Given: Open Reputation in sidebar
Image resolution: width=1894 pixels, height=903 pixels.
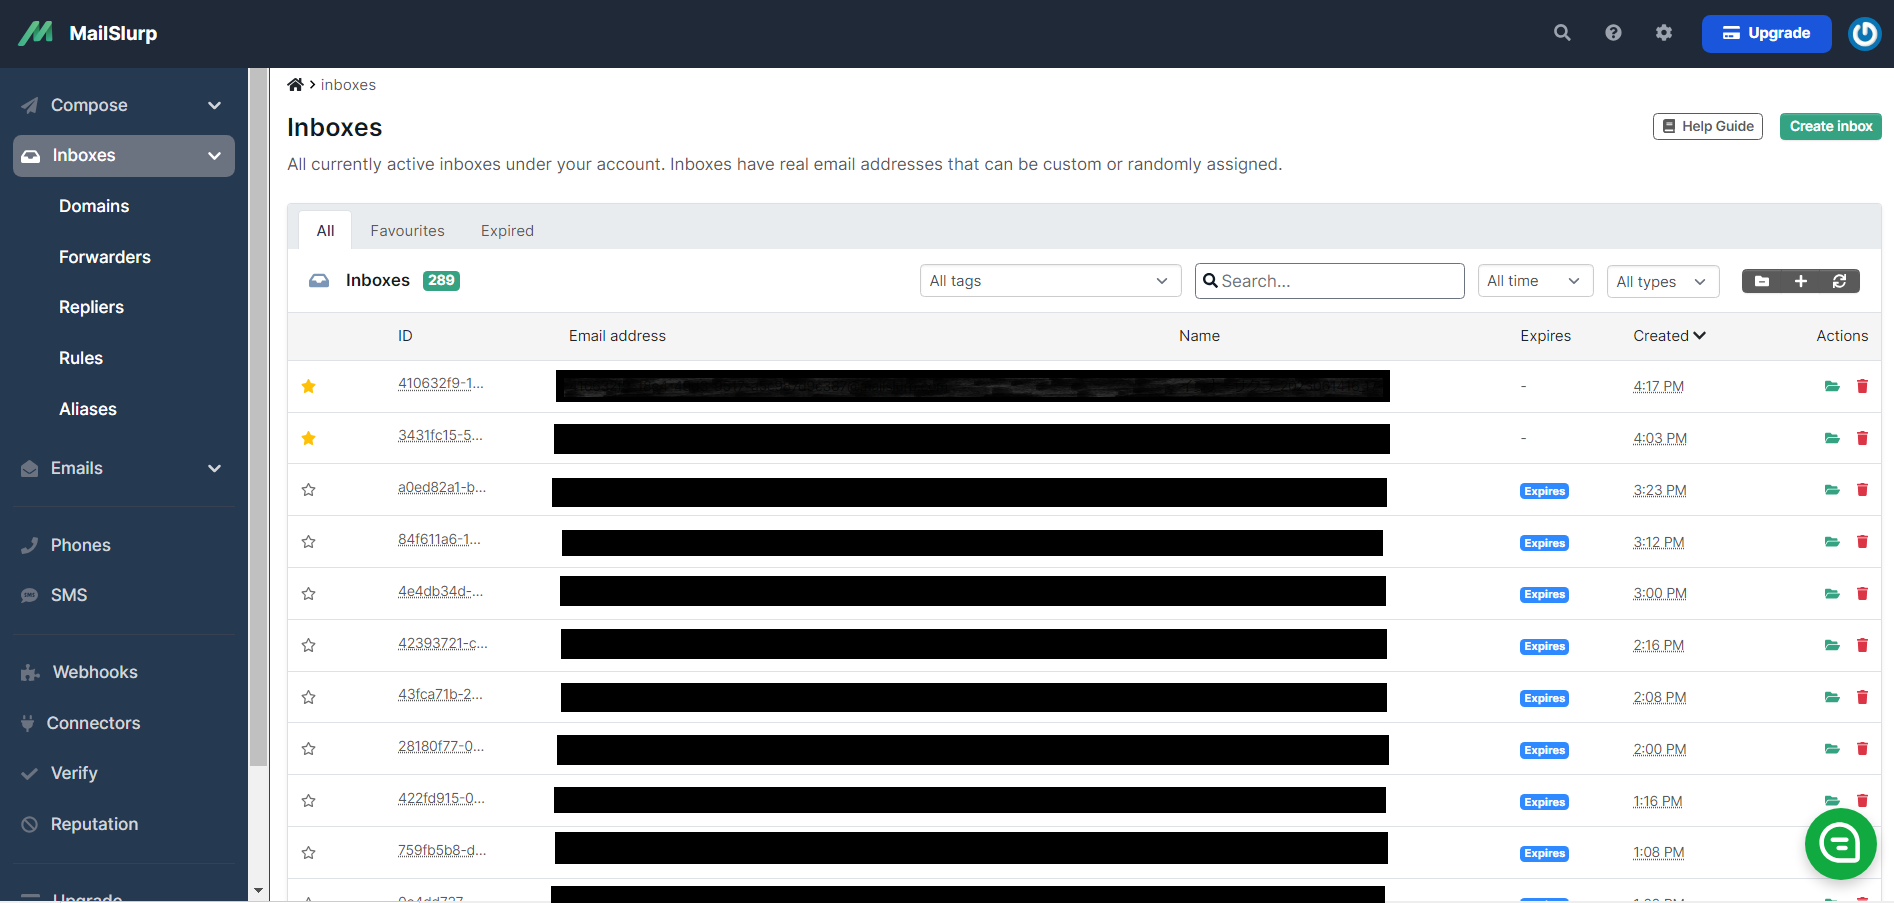Looking at the screenshot, I should point(94,824).
